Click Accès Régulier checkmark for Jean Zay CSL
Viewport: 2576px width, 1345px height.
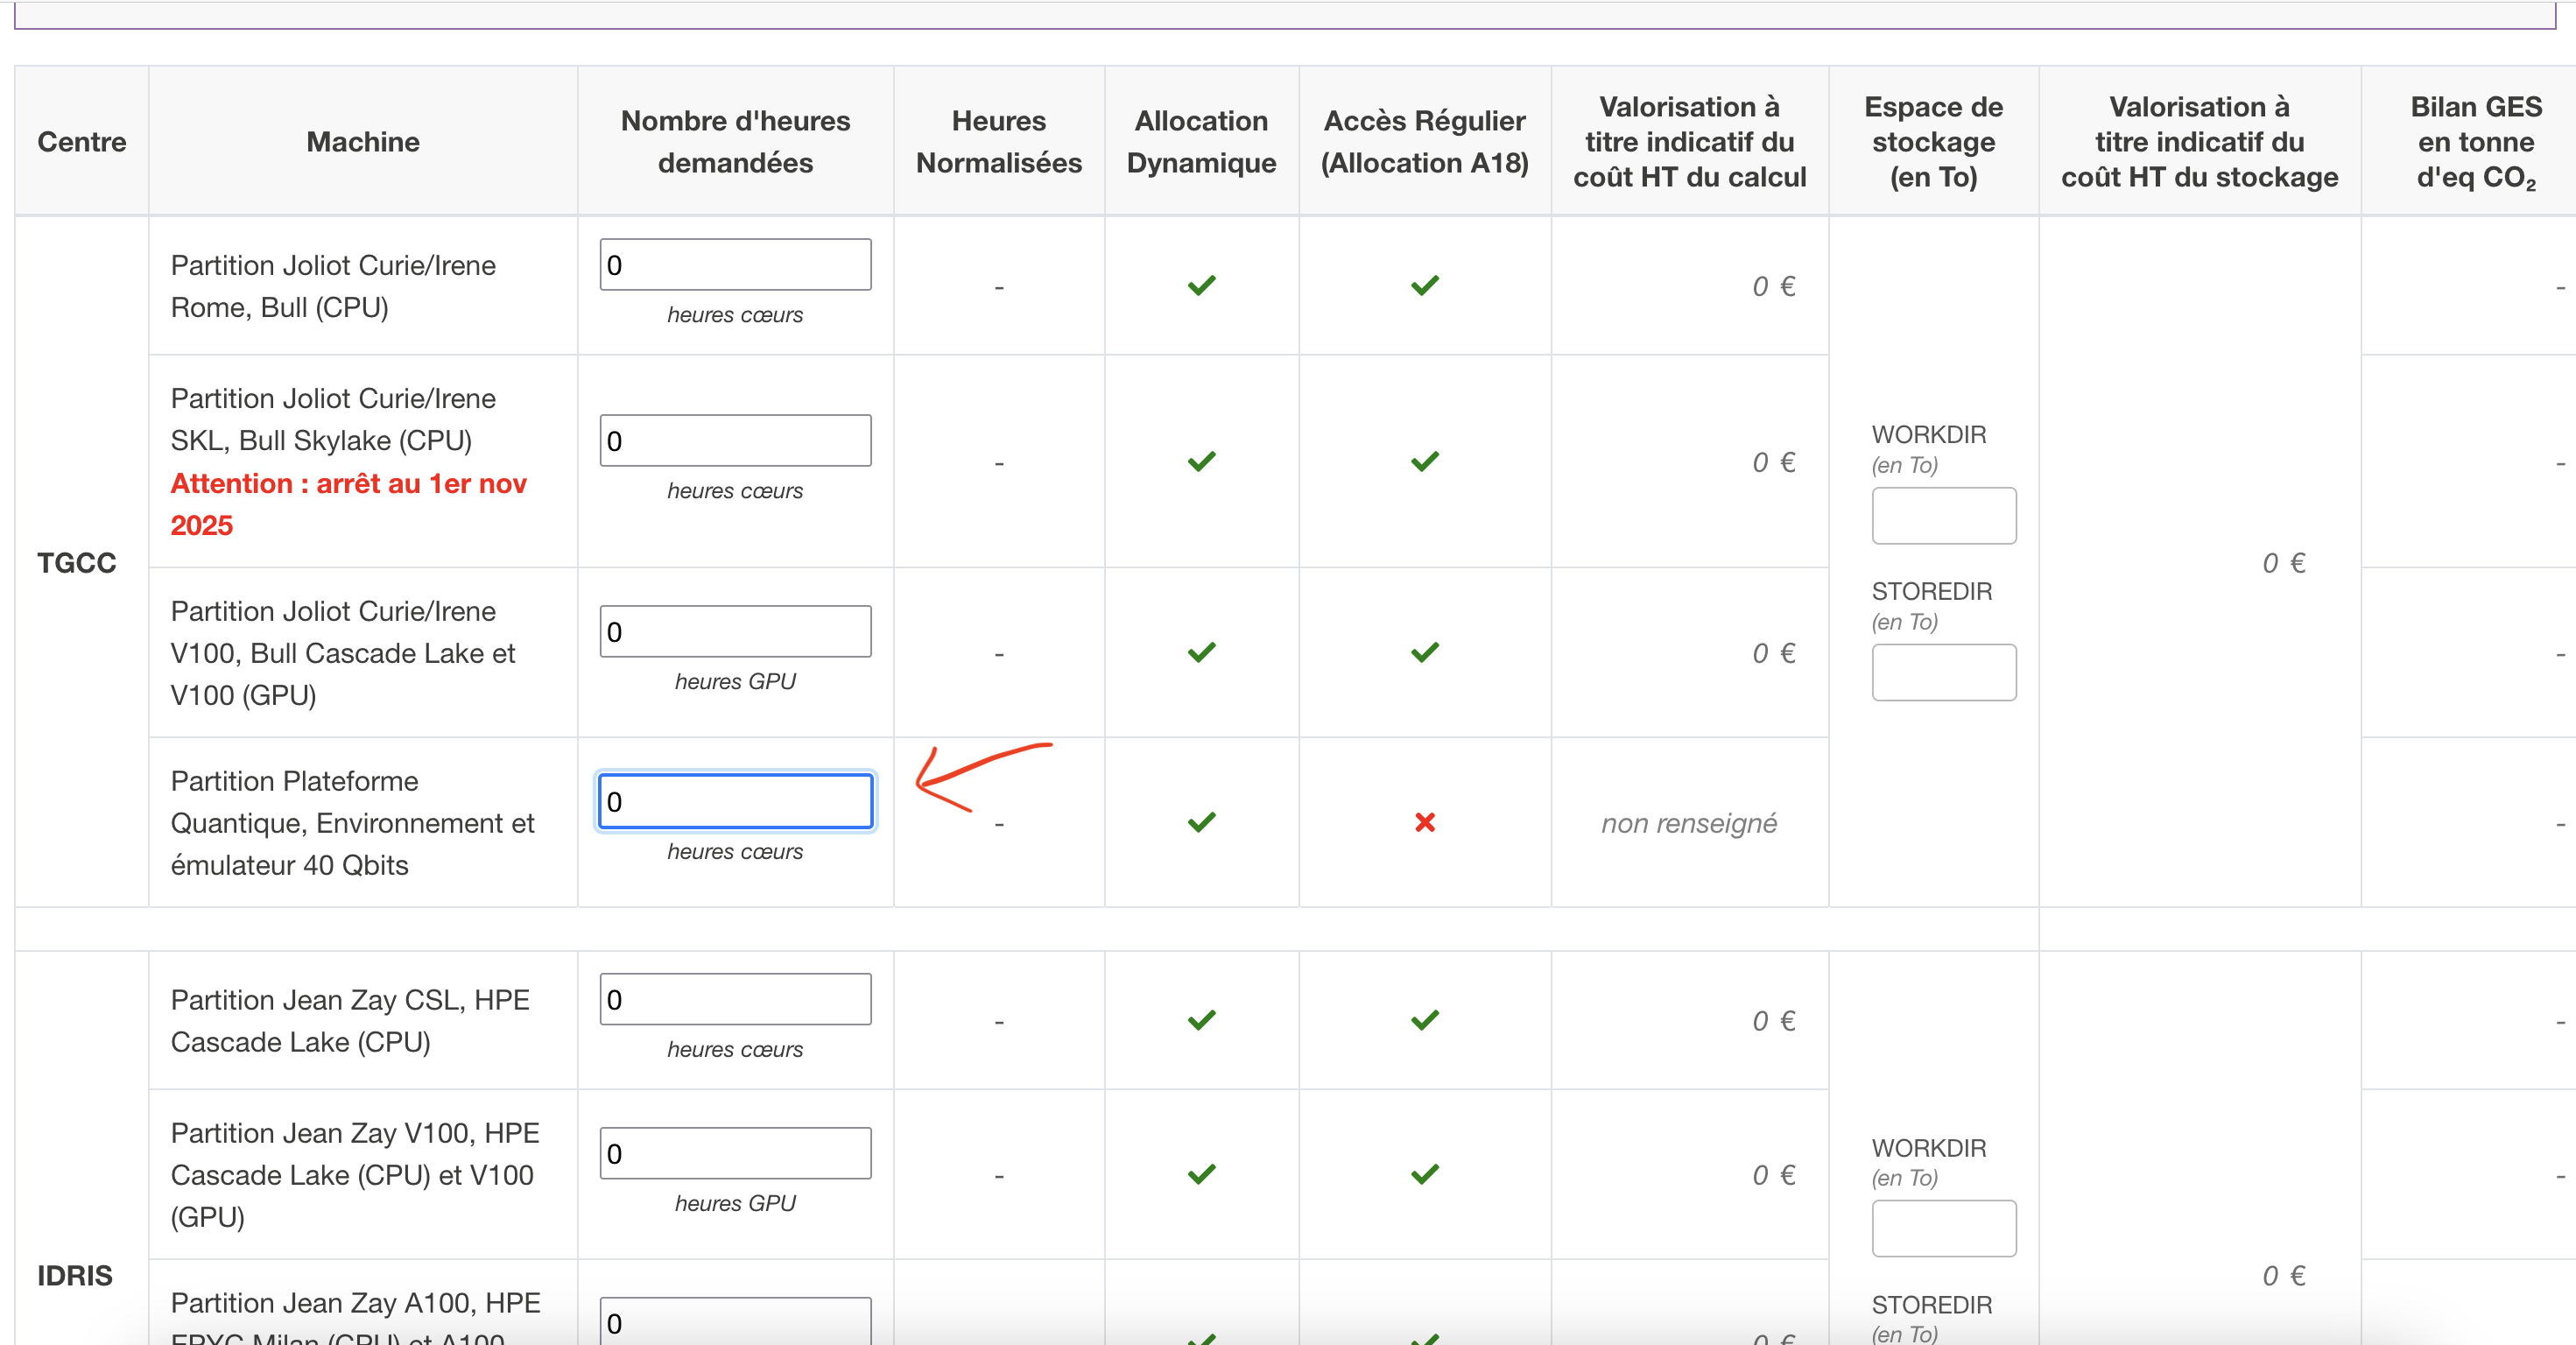tap(1424, 1021)
